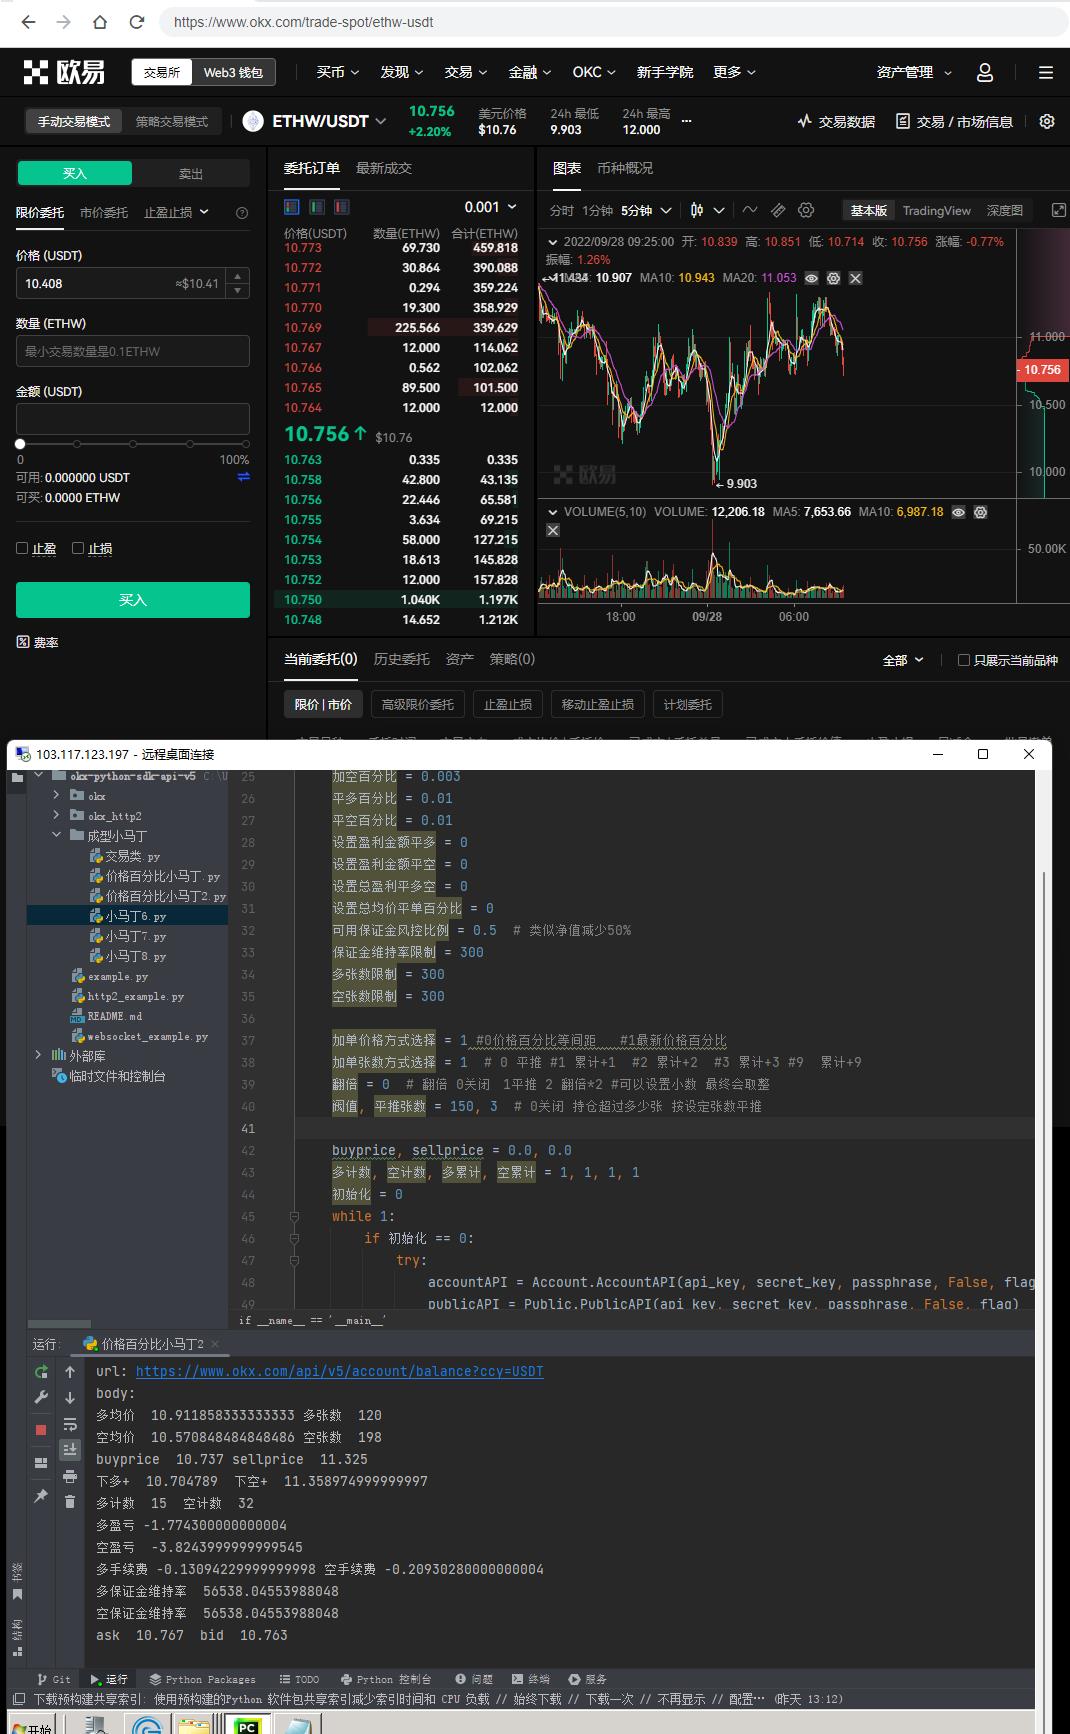Toggle MA indicator visibility eye
1070x1734 pixels.
[x=812, y=278]
